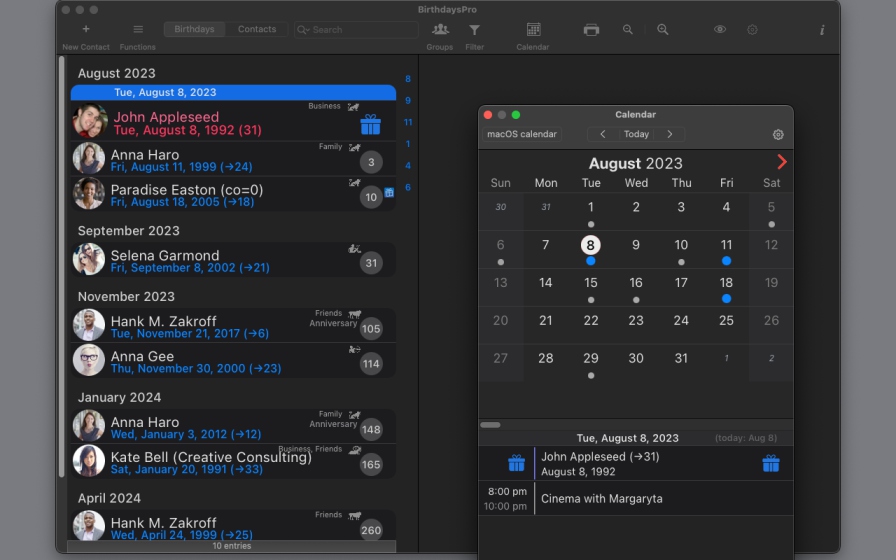Click the New Contact plus icon
Image resolution: width=896 pixels, height=560 pixels.
86,29
